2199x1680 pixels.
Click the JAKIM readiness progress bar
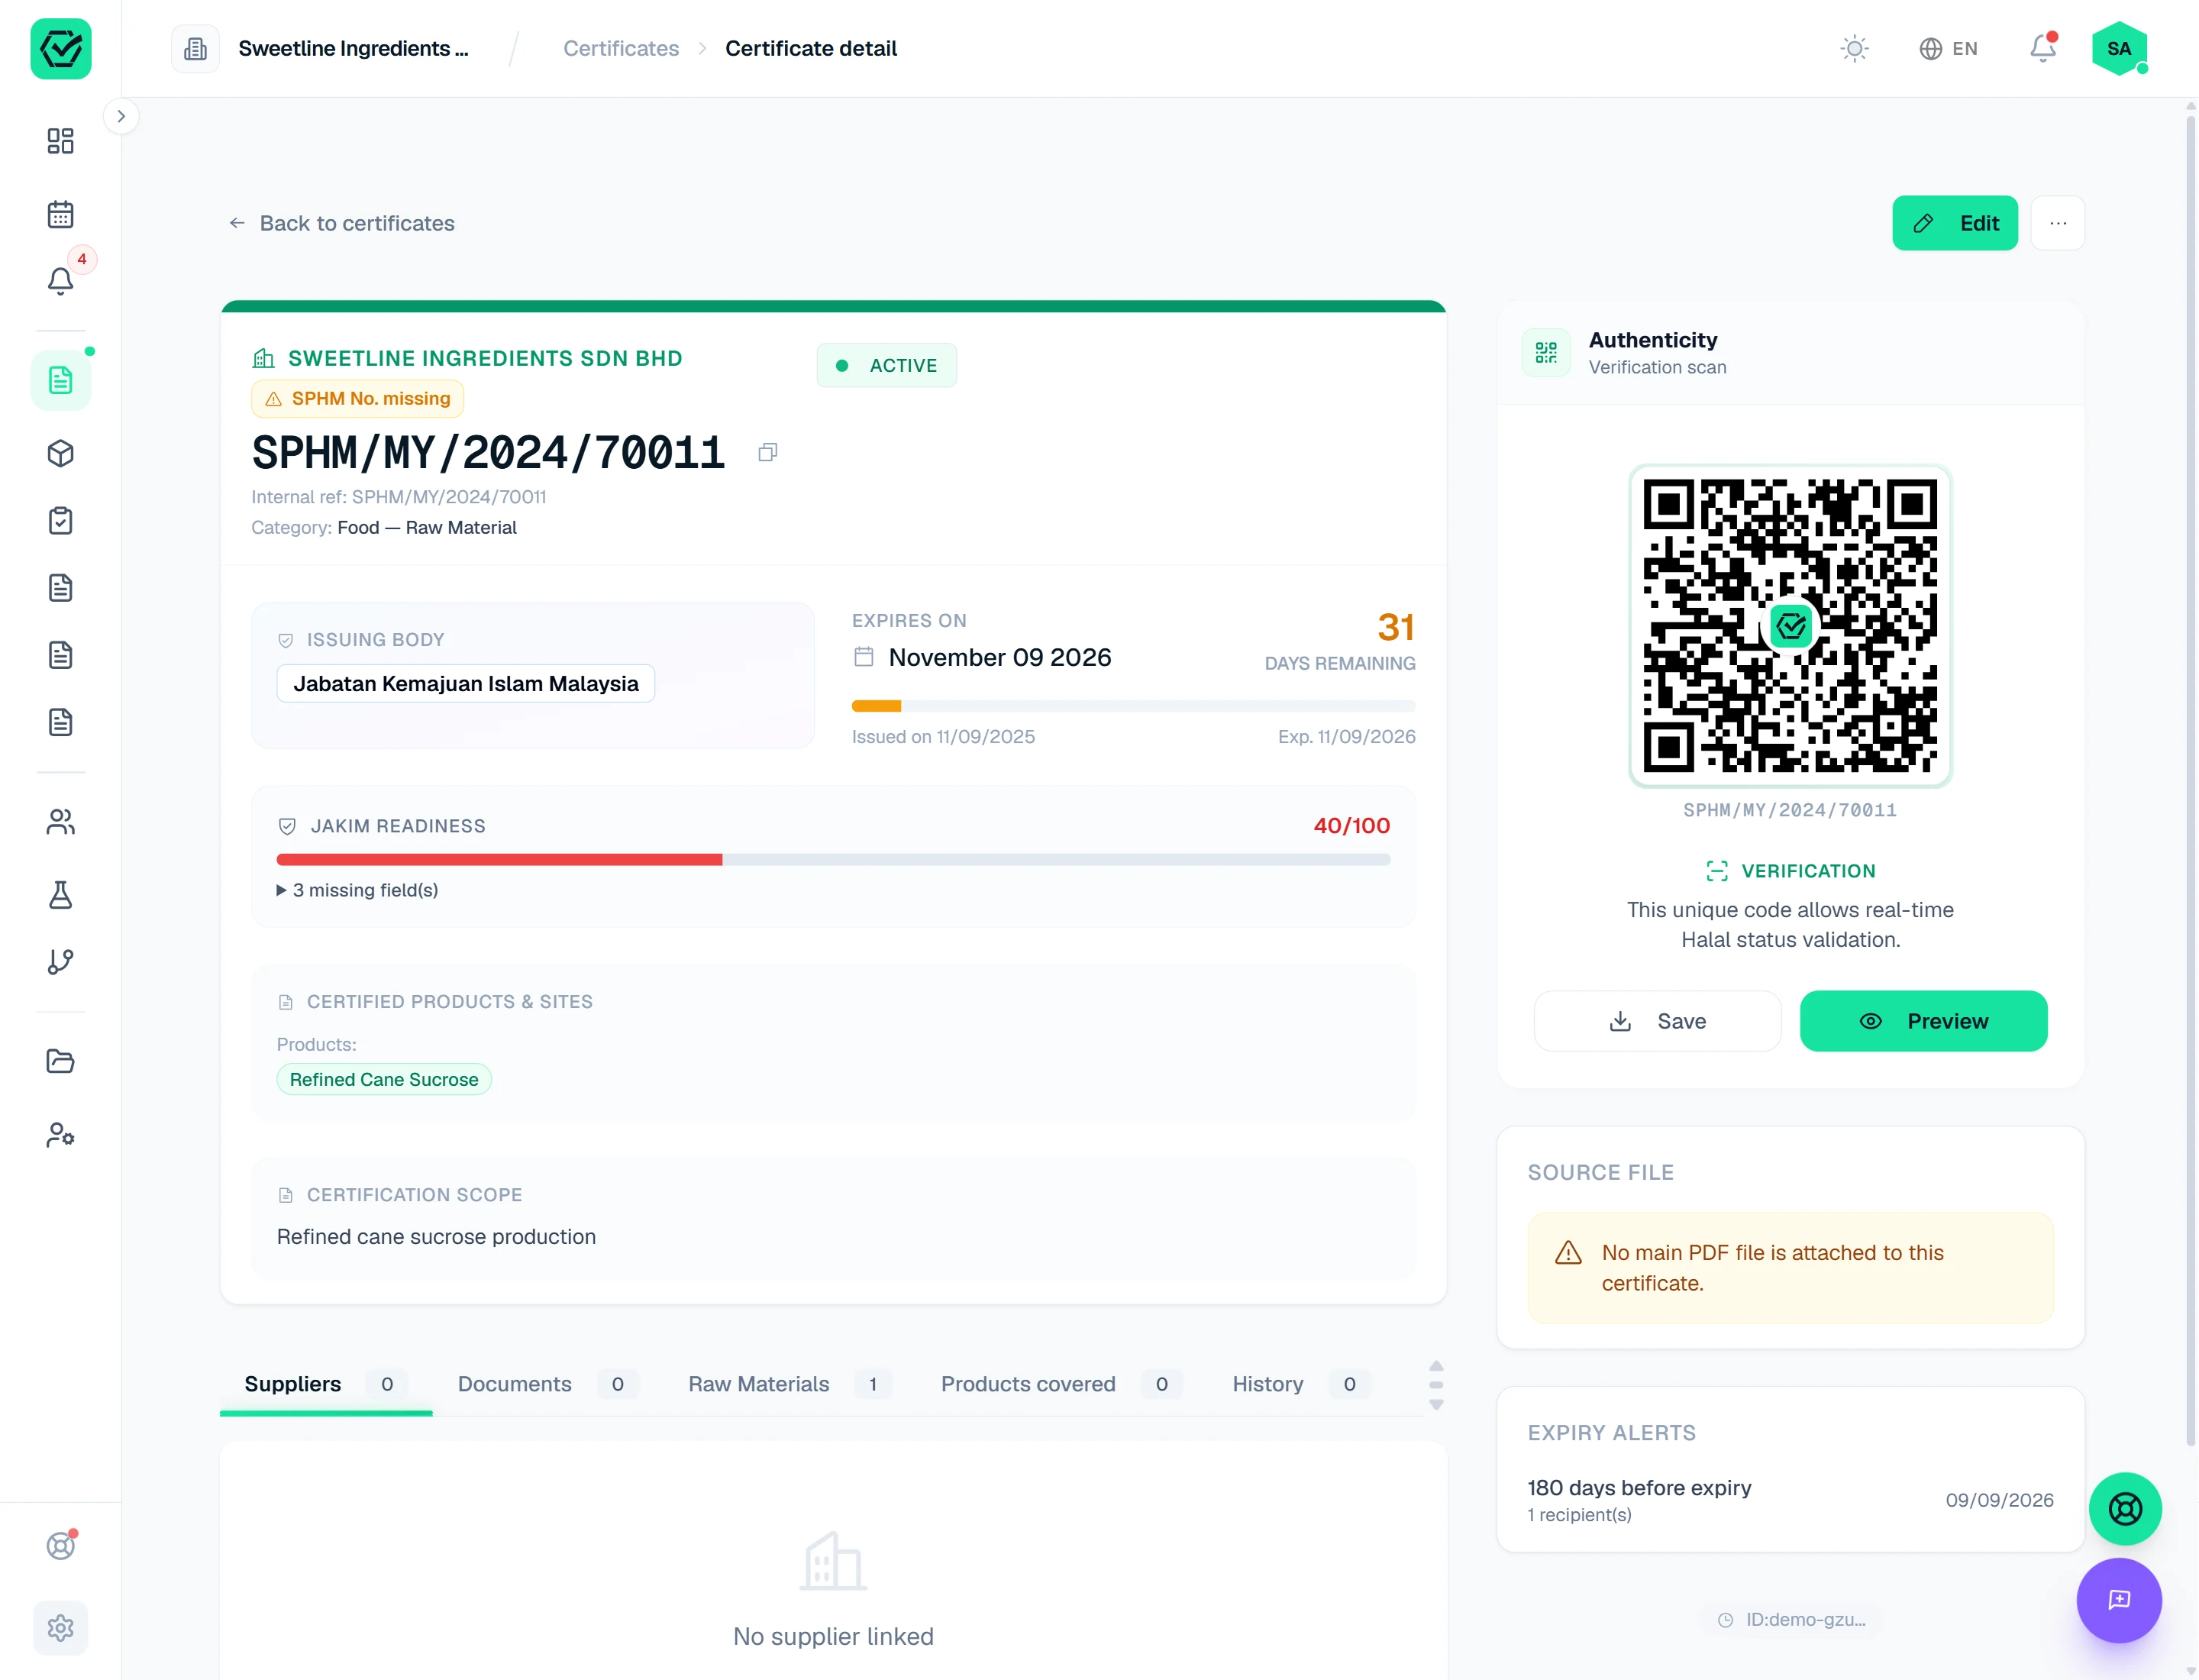(x=833, y=860)
